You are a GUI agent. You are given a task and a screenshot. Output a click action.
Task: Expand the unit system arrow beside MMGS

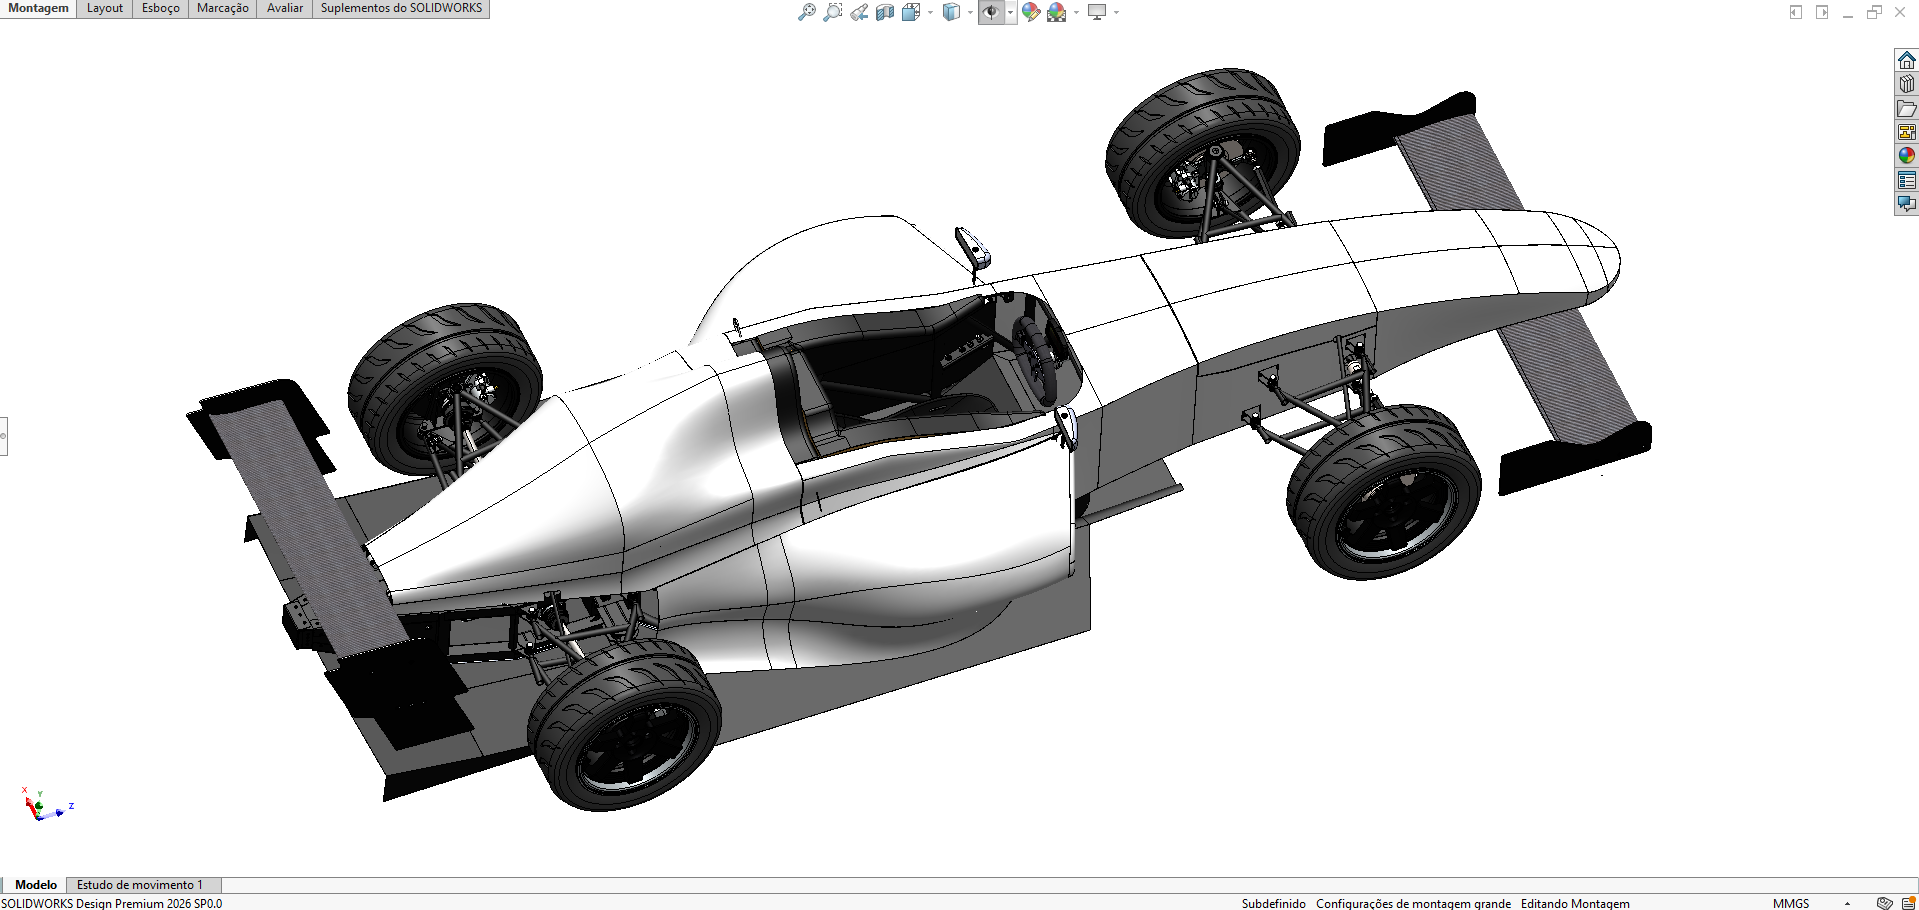[x=1847, y=903]
